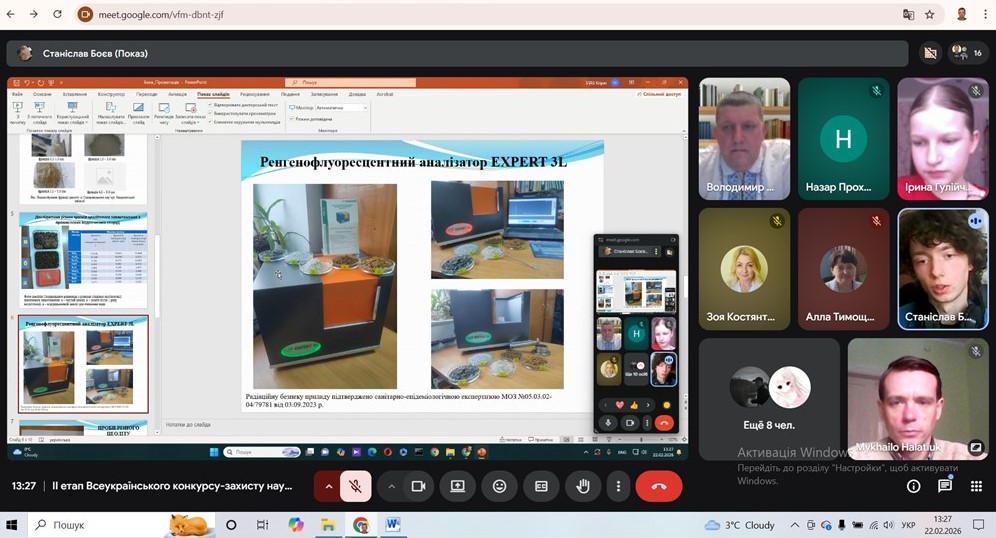Expand audio settings arrow beside microphone
This screenshot has height=538, width=996.
pos(328,486)
